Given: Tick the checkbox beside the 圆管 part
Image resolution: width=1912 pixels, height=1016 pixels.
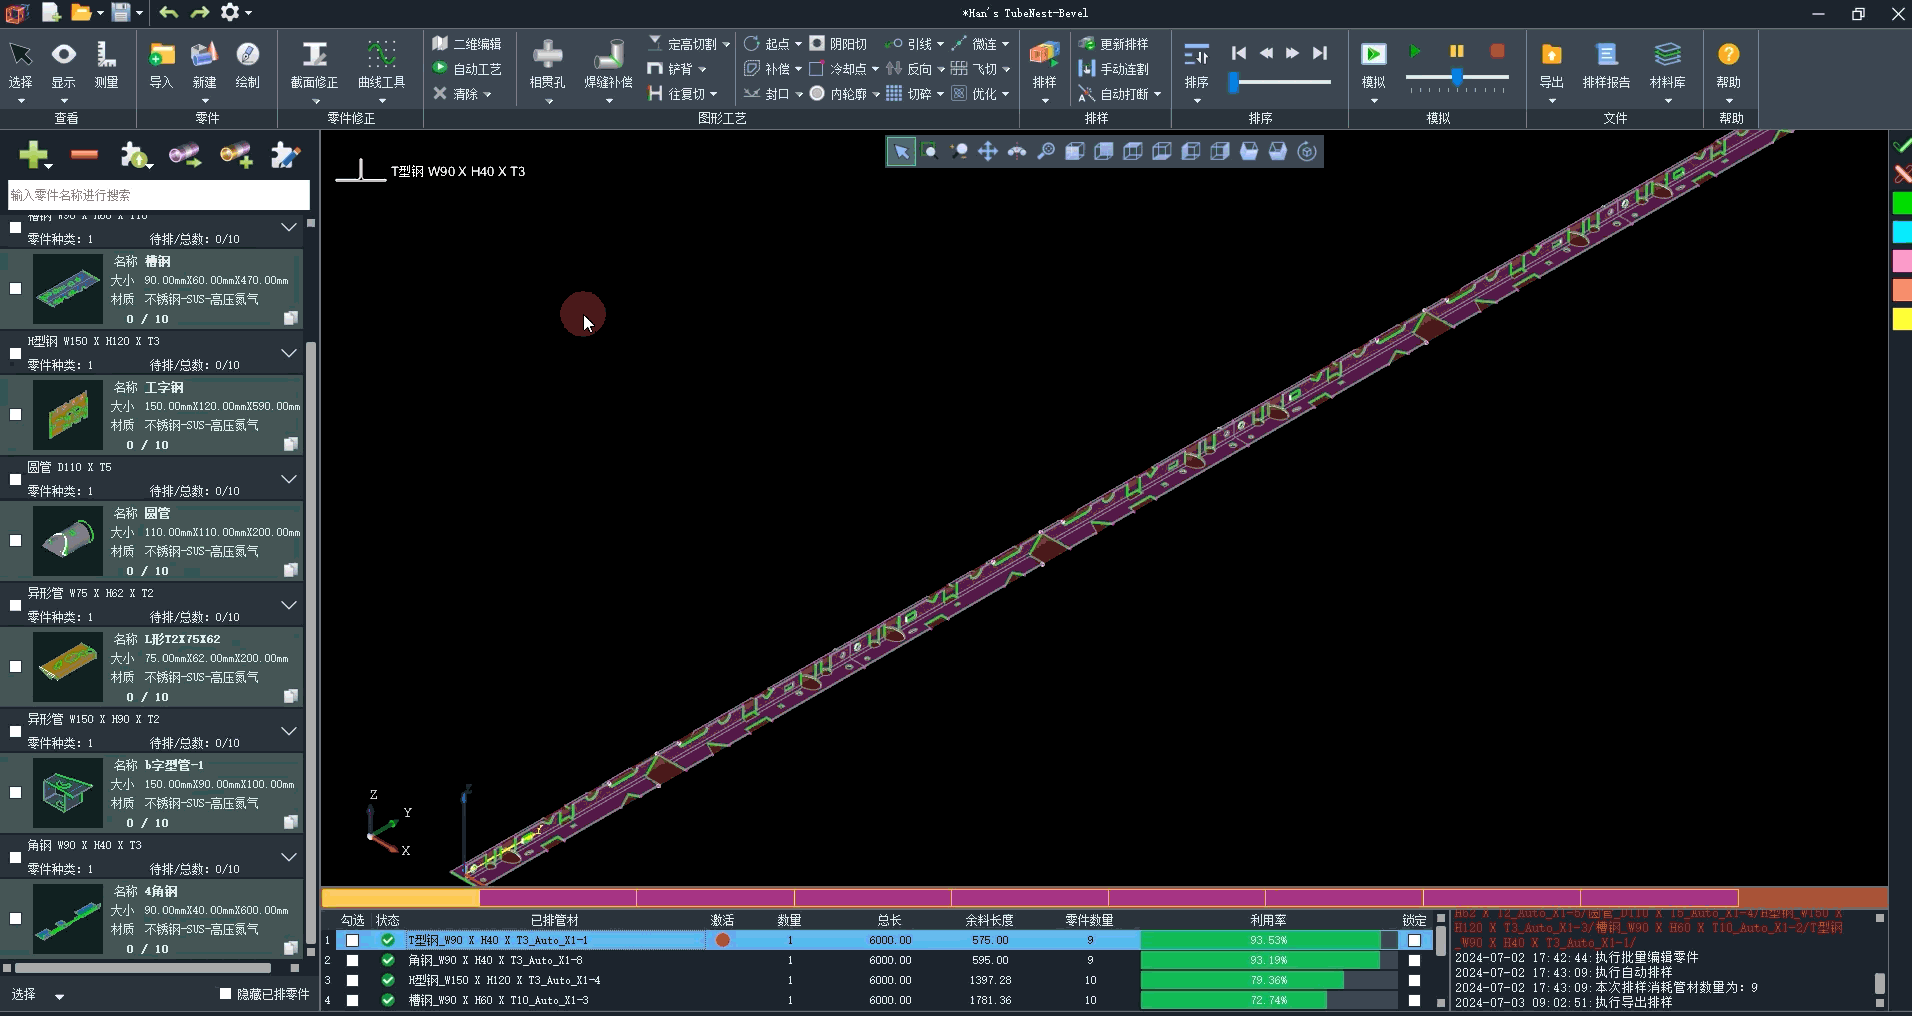Looking at the screenshot, I should pyautogui.click(x=15, y=540).
